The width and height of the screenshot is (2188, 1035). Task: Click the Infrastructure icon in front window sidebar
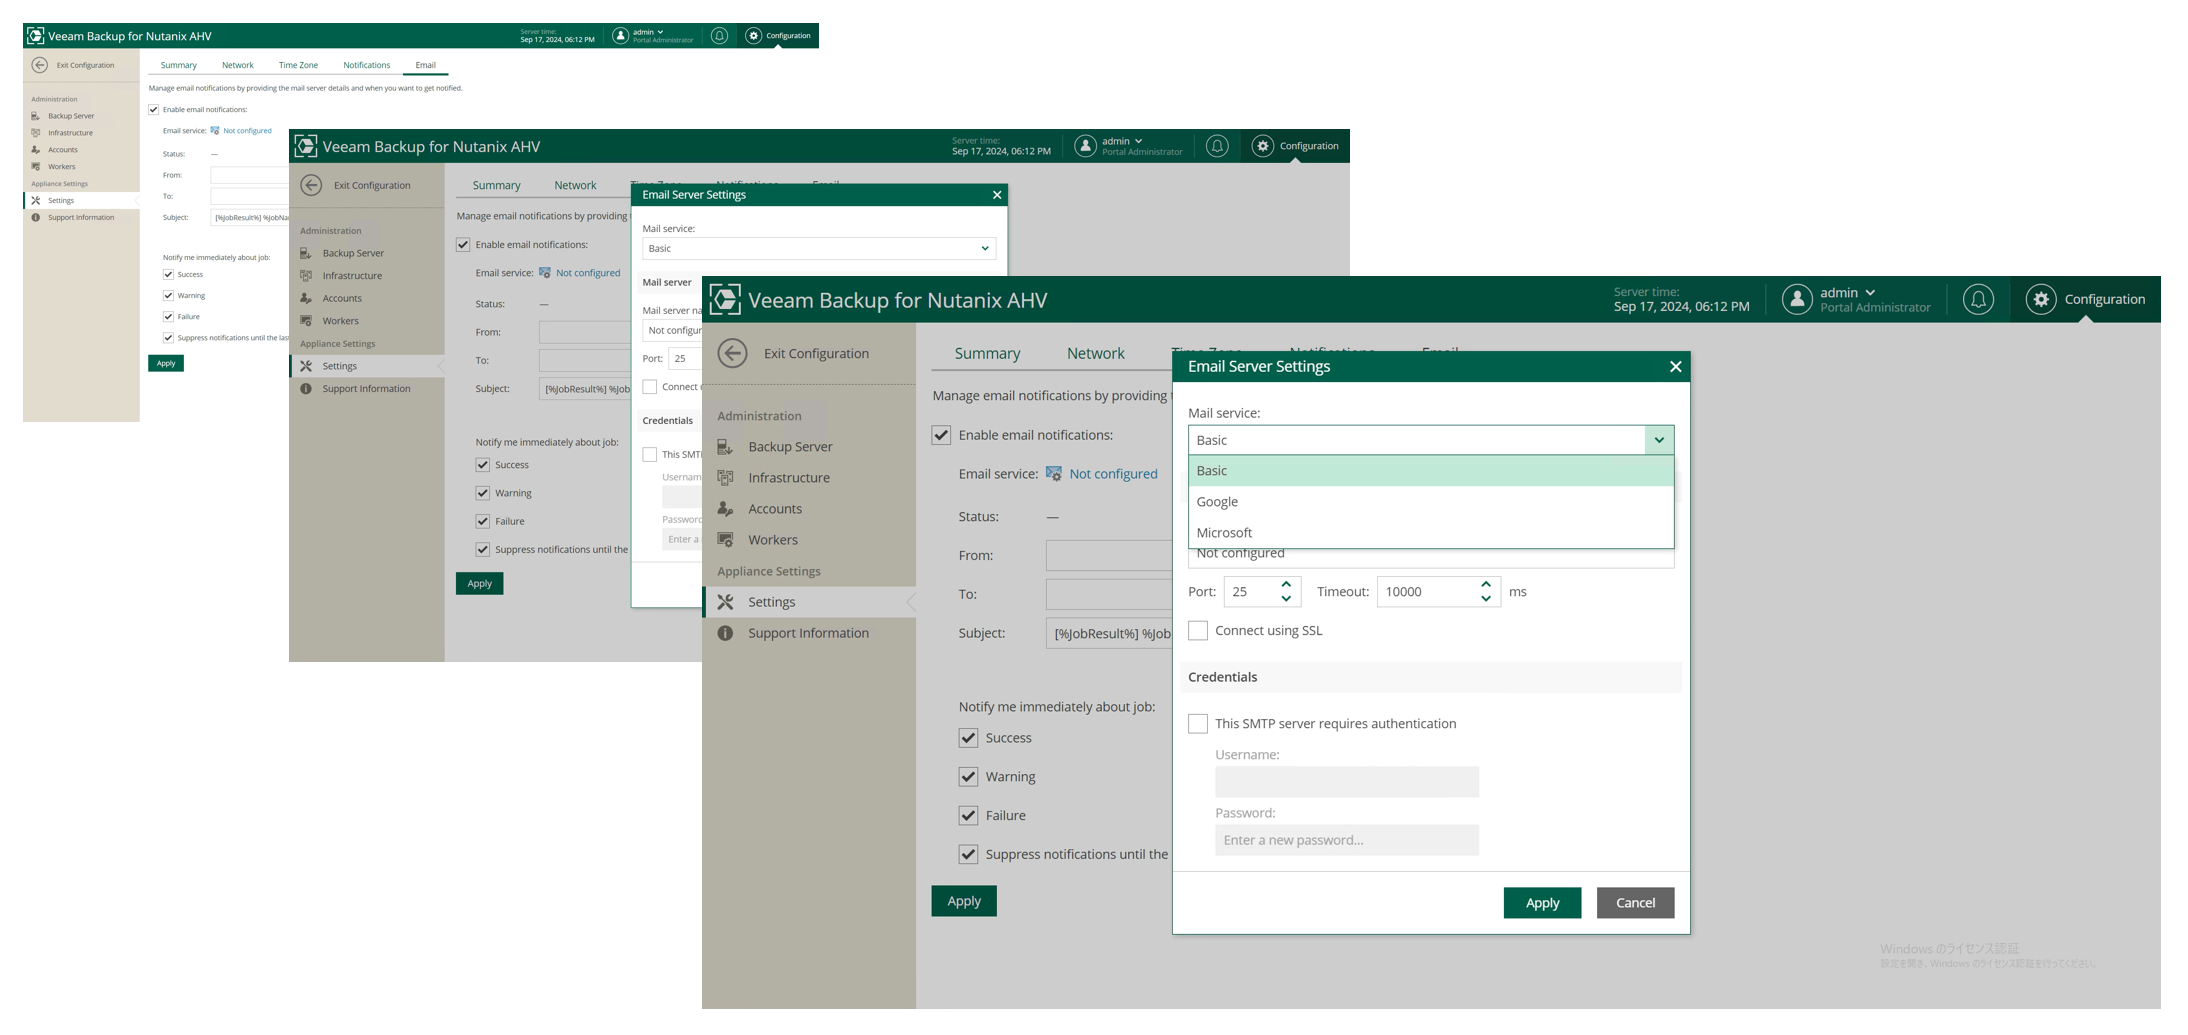click(726, 478)
